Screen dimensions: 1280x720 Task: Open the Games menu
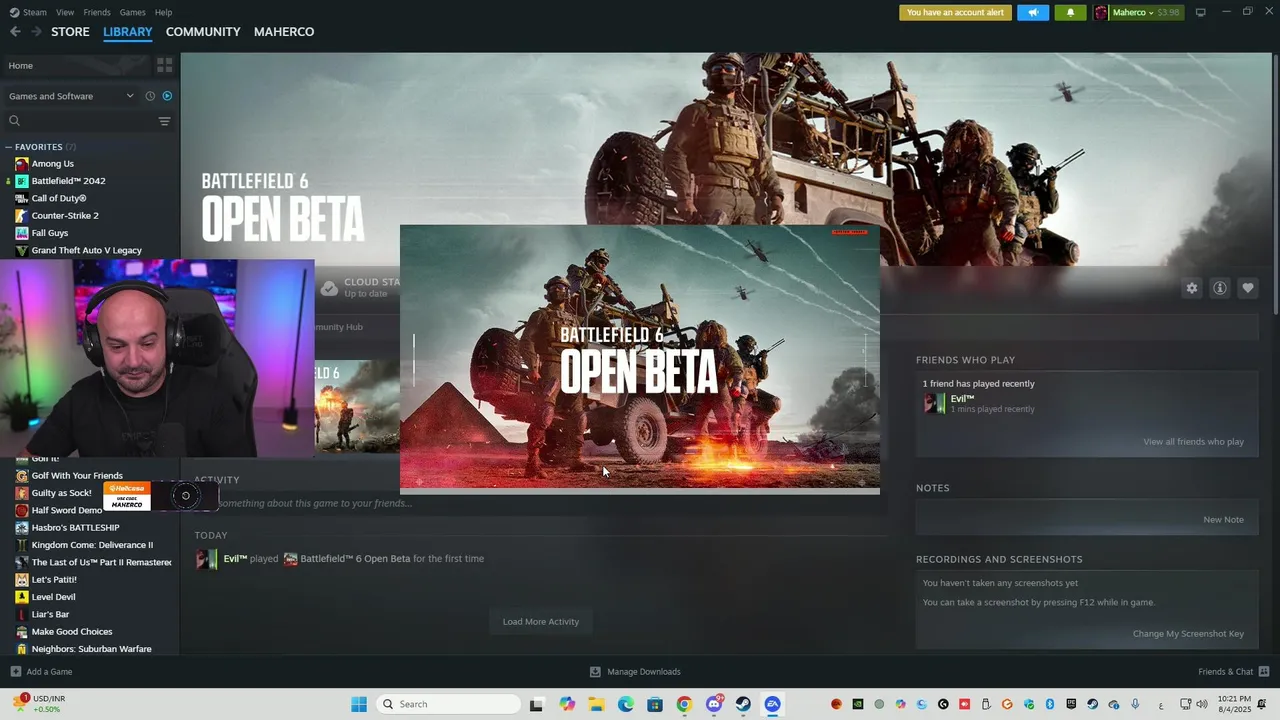(133, 12)
